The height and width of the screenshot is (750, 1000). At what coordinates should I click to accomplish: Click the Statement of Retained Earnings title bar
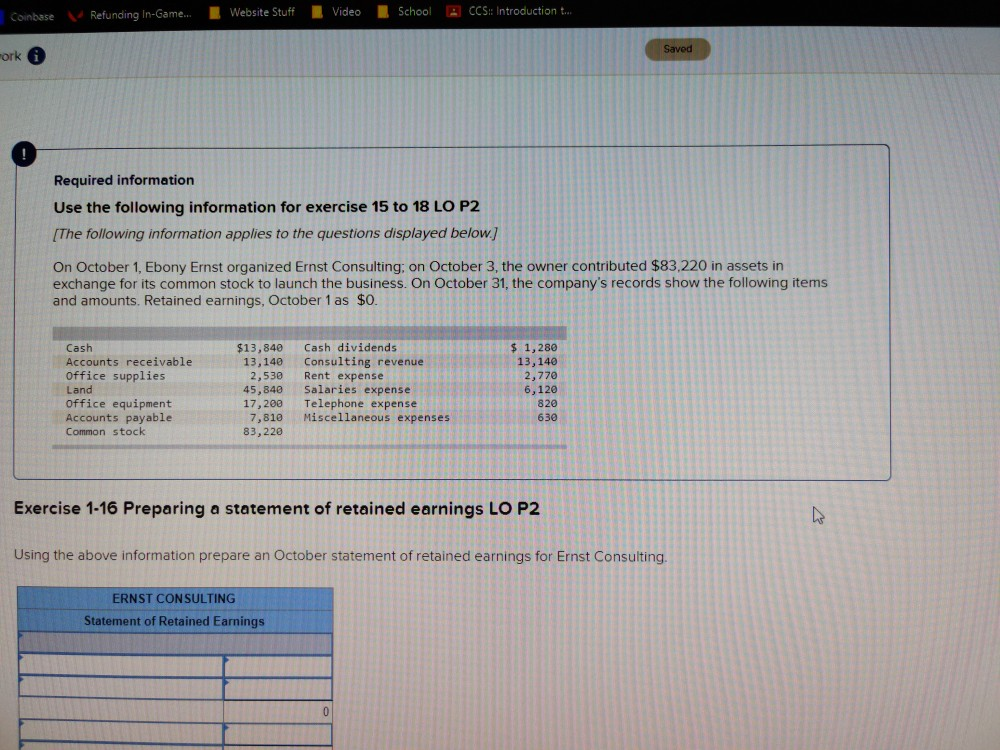(175, 621)
